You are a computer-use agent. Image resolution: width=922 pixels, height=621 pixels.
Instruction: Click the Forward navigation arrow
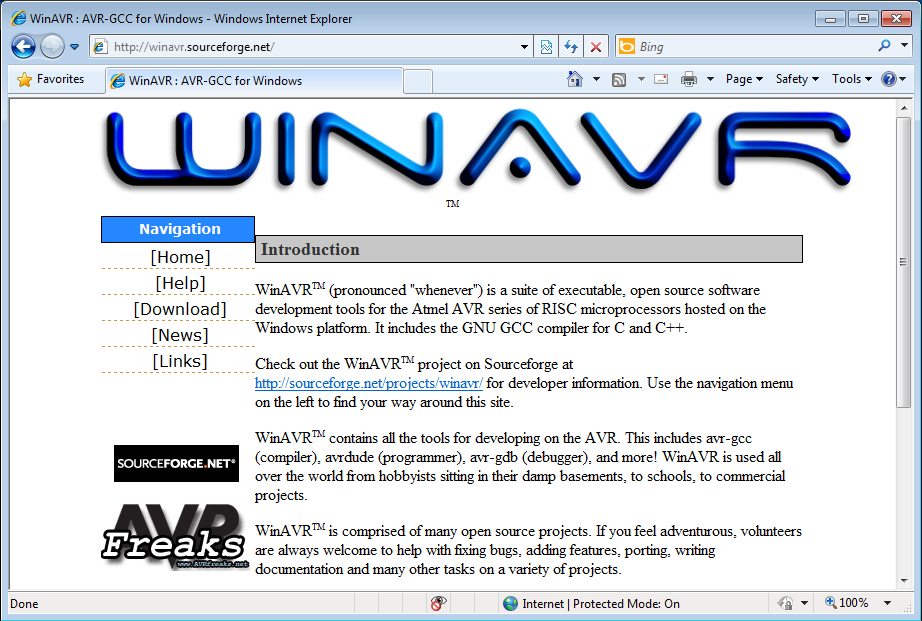(x=52, y=46)
